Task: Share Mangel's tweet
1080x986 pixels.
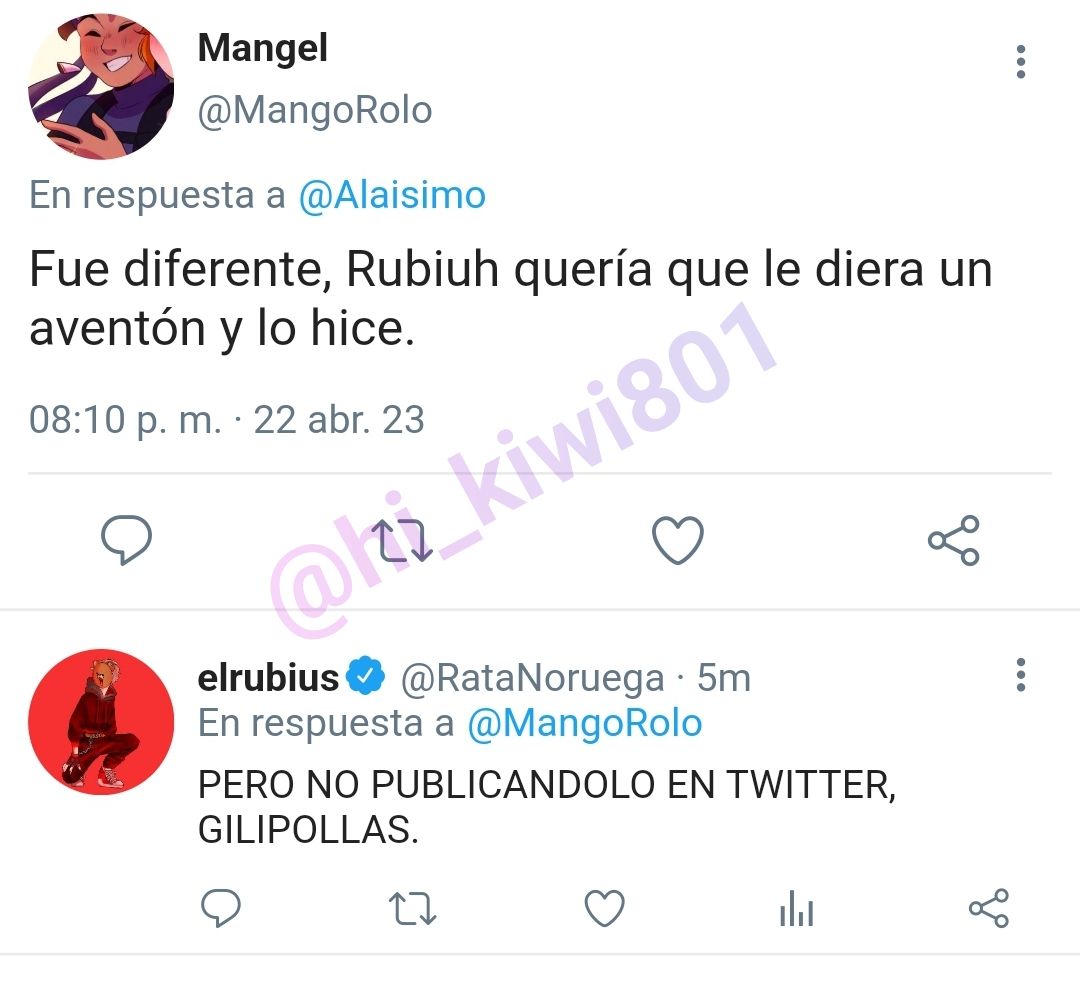Action: coord(954,541)
